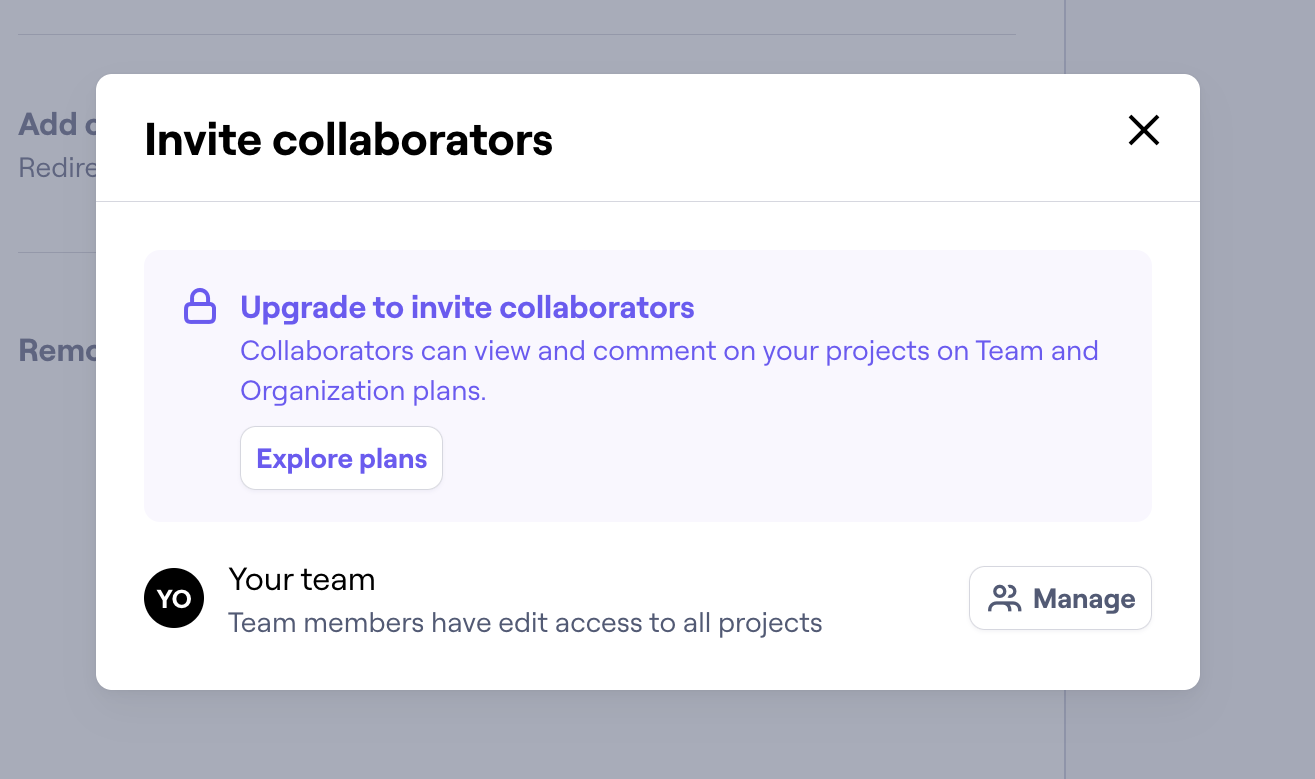Click "Team members have edit access" description
Viewport: 1315px width, 779px height.
(525, 623)
